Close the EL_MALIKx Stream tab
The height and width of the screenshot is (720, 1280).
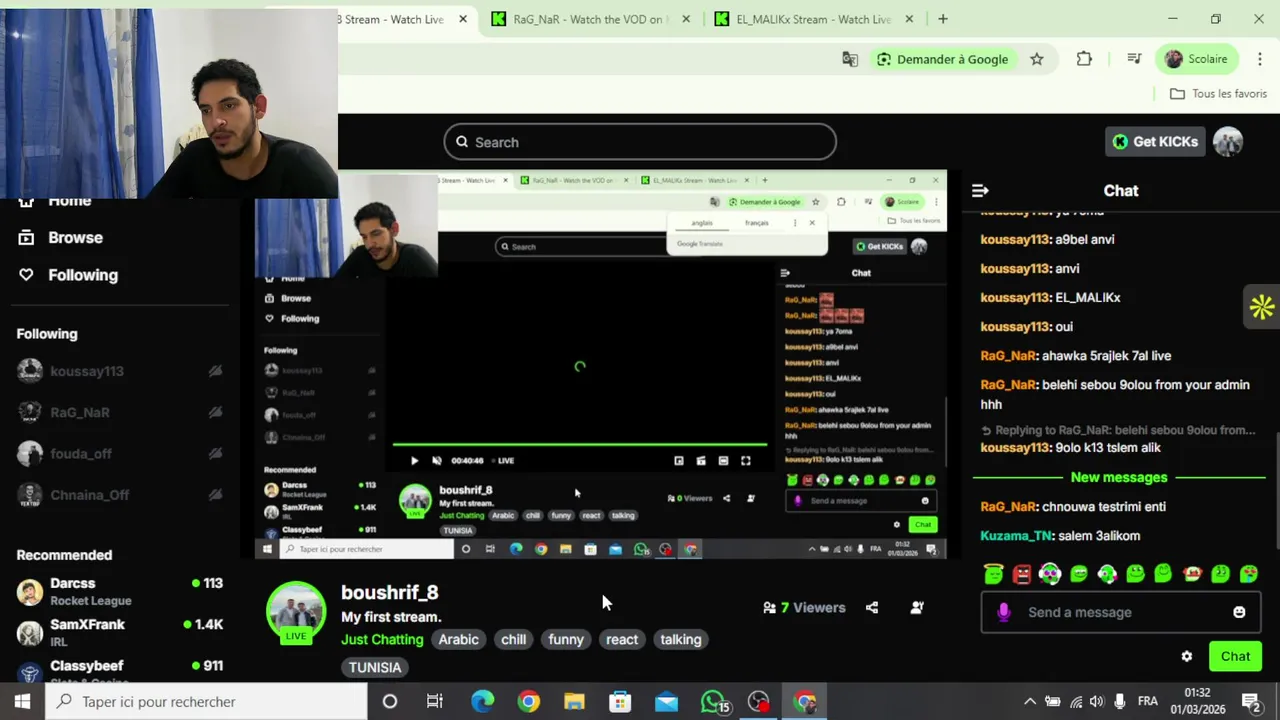(x=909, y=19)
